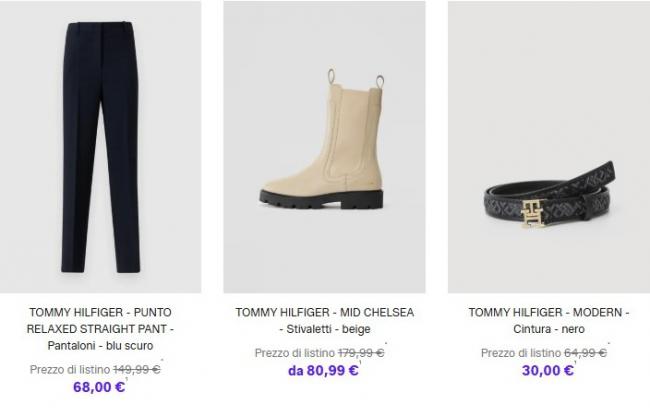
Task: Select the 30,00 € belt price
Action: point(547,370)
